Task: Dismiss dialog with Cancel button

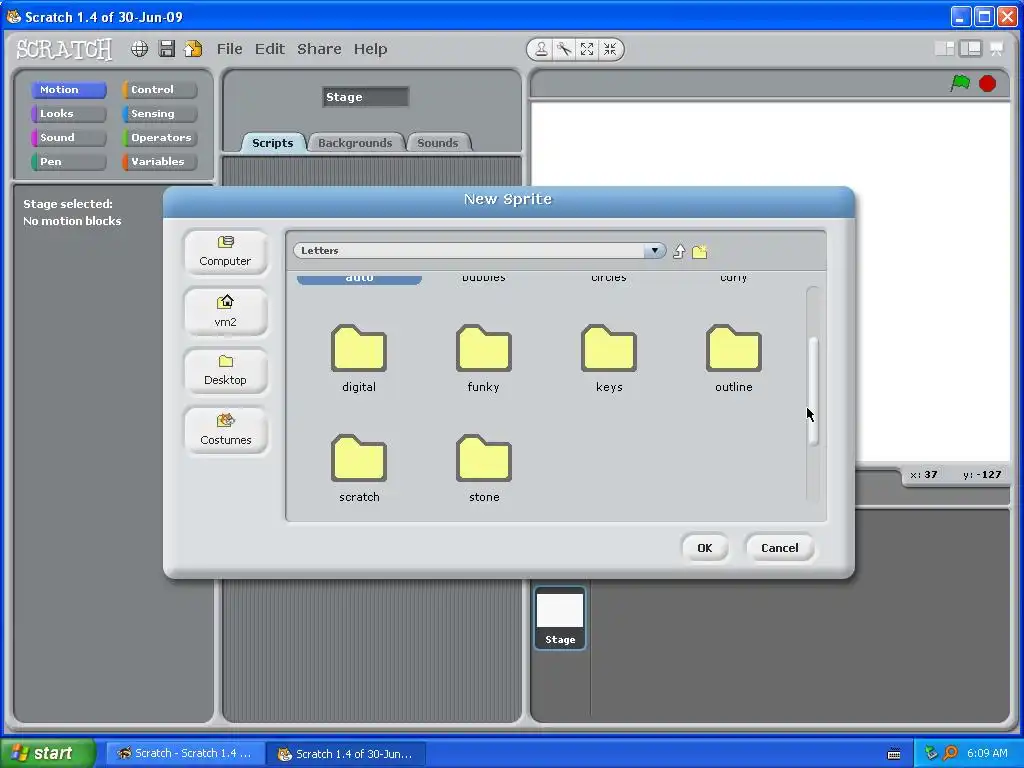Action: 780,548
